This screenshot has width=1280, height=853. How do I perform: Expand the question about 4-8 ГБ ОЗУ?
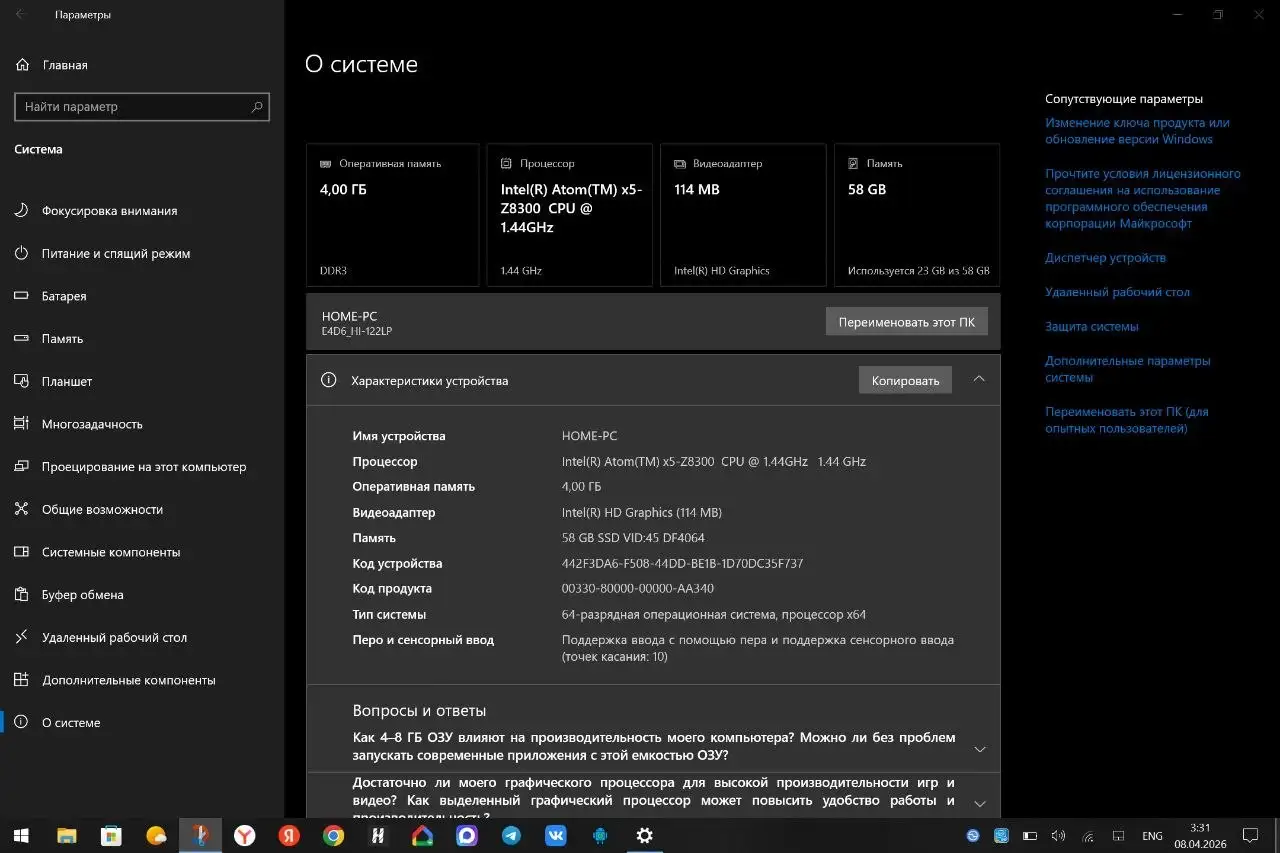point(979,748)
